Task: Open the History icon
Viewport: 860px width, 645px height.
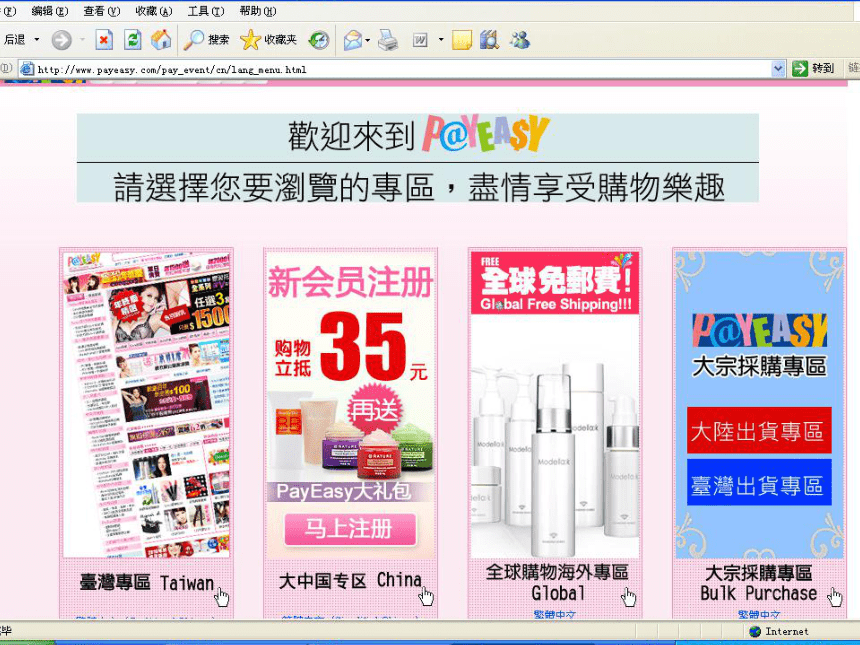Action: pos(319,40)
